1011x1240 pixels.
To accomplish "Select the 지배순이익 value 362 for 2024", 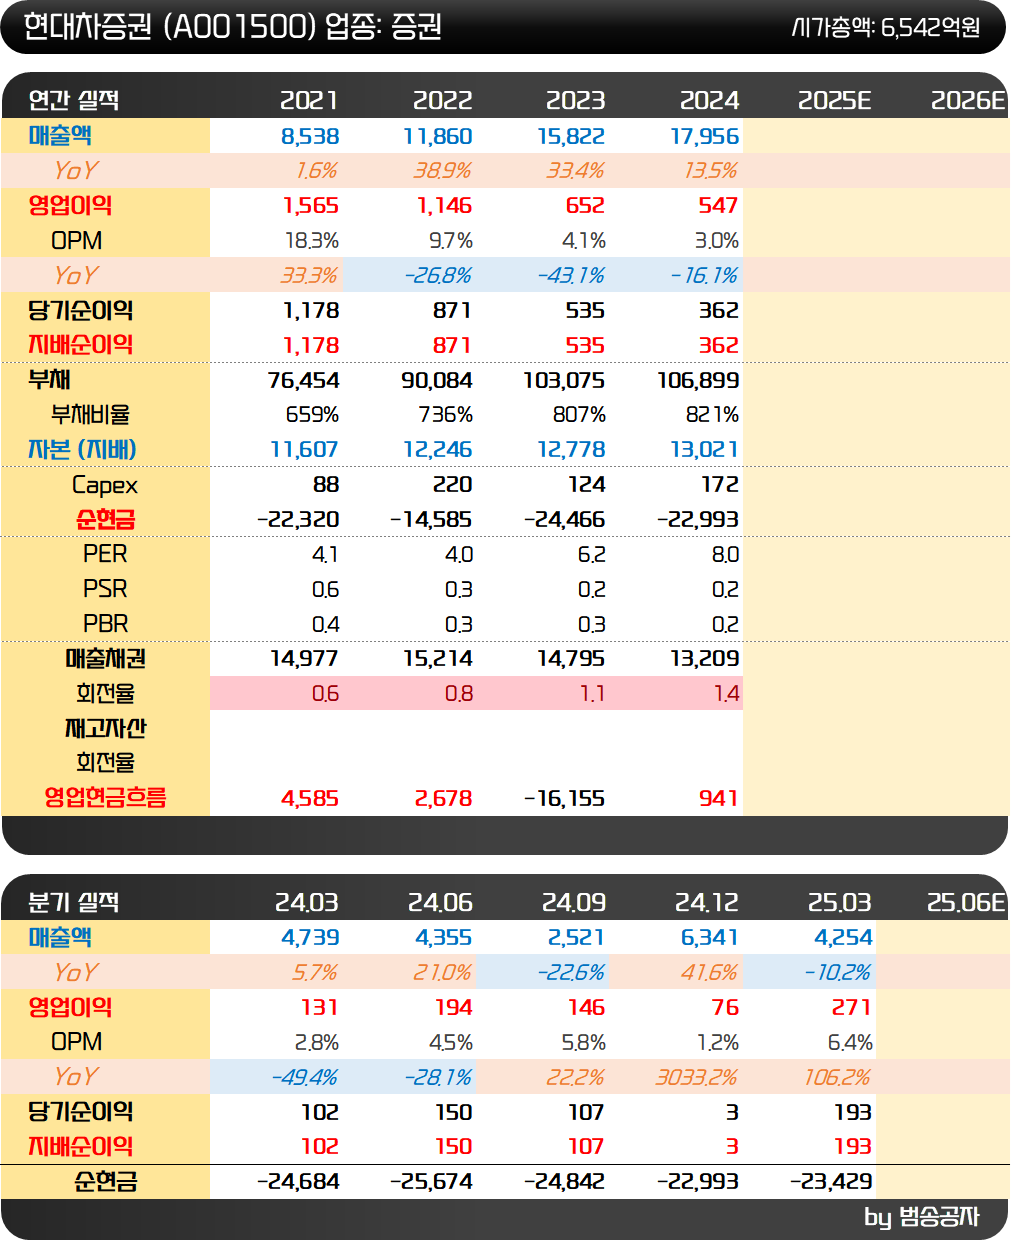I will pos(719,345).
